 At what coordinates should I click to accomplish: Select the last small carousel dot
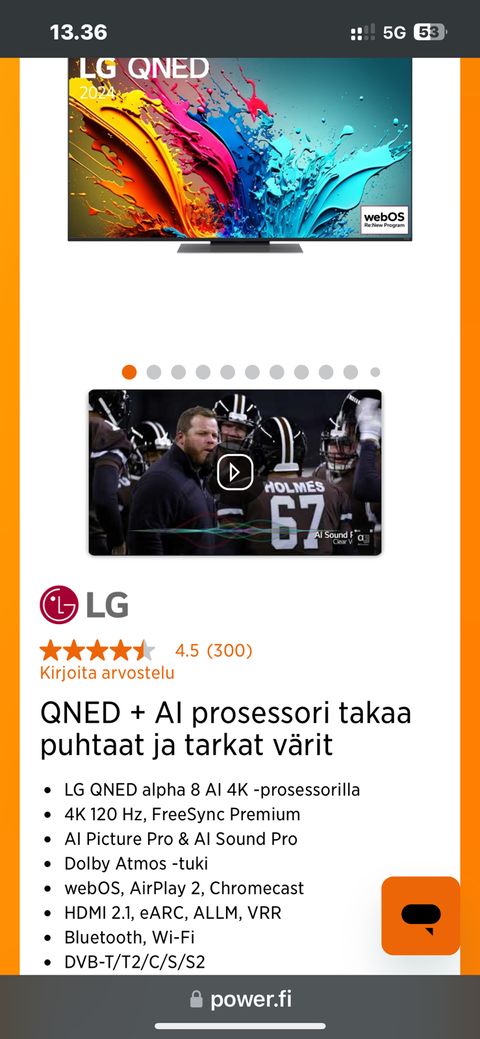(x=375, y=372)
